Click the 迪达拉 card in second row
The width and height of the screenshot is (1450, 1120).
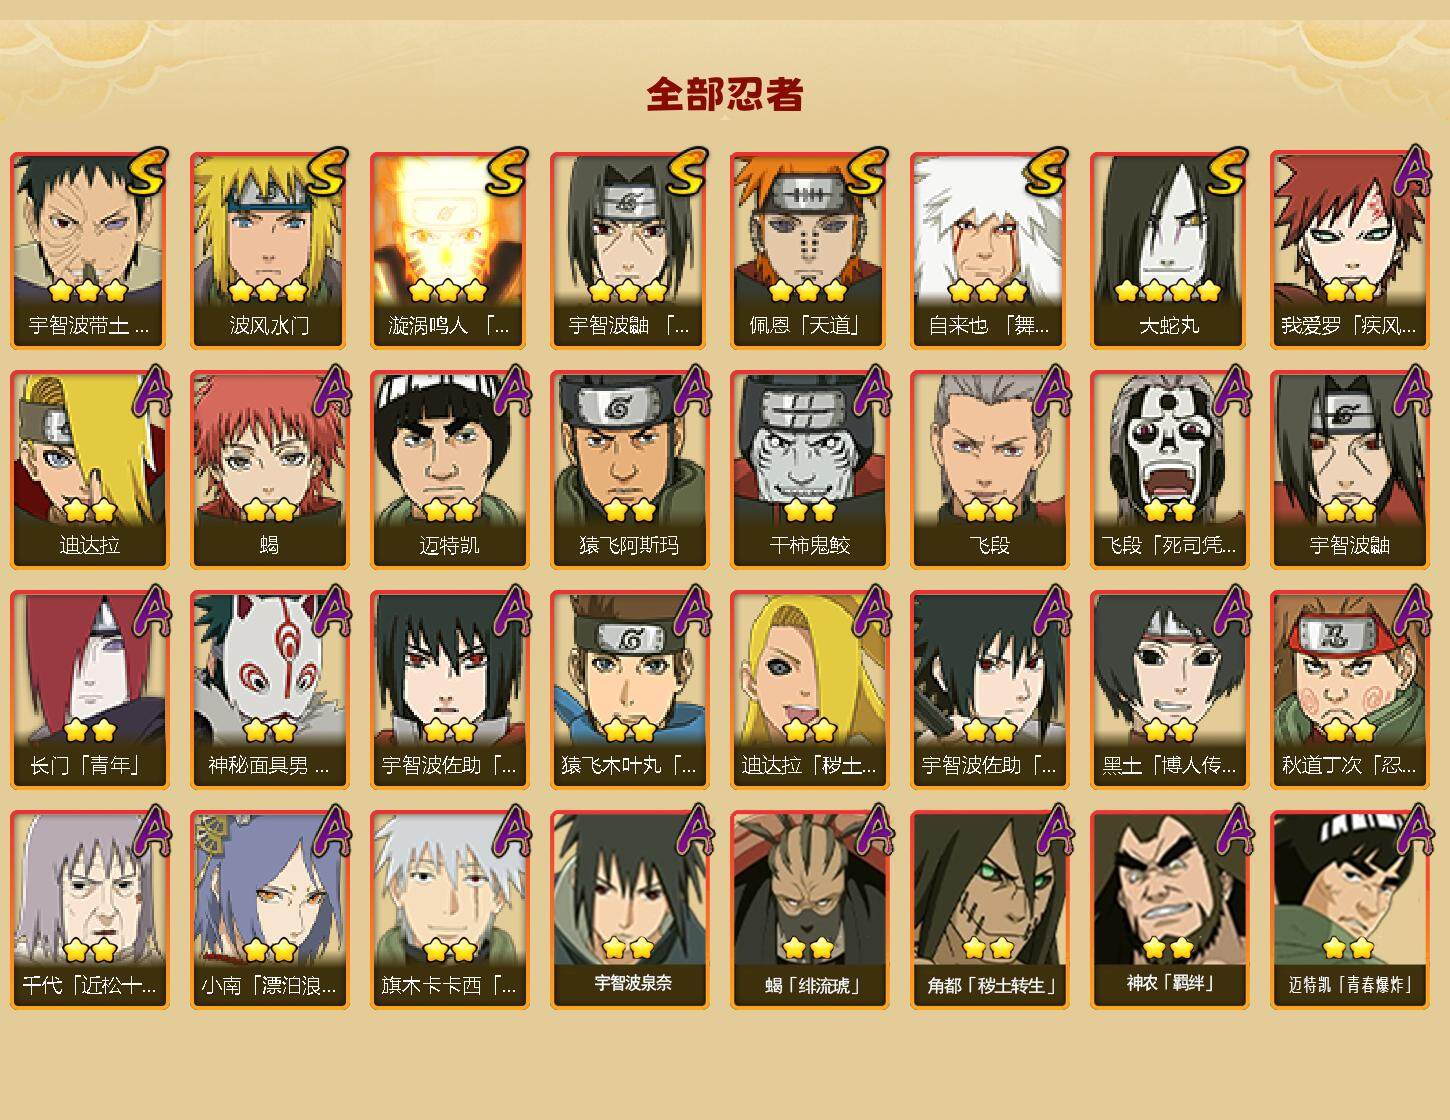(x=89, y=470)
